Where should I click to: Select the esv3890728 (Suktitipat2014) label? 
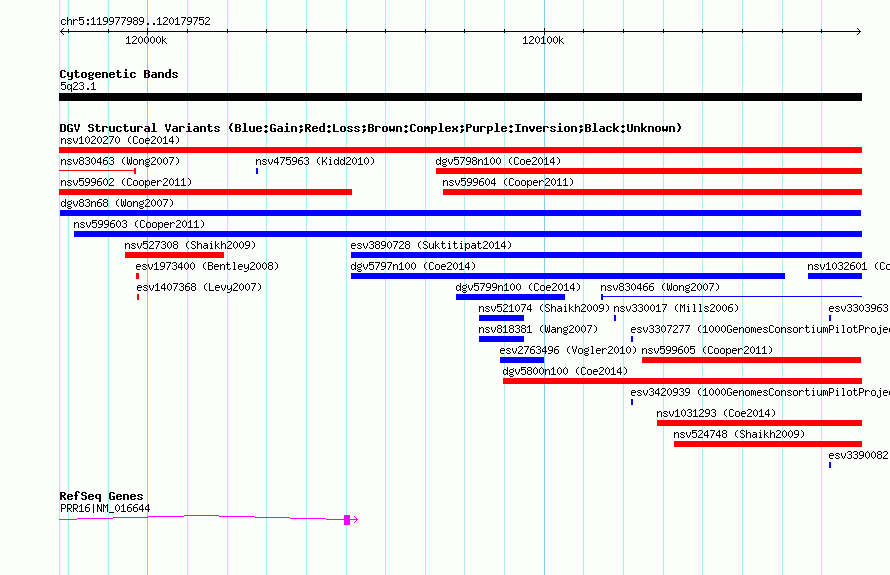tap(431, 245)
